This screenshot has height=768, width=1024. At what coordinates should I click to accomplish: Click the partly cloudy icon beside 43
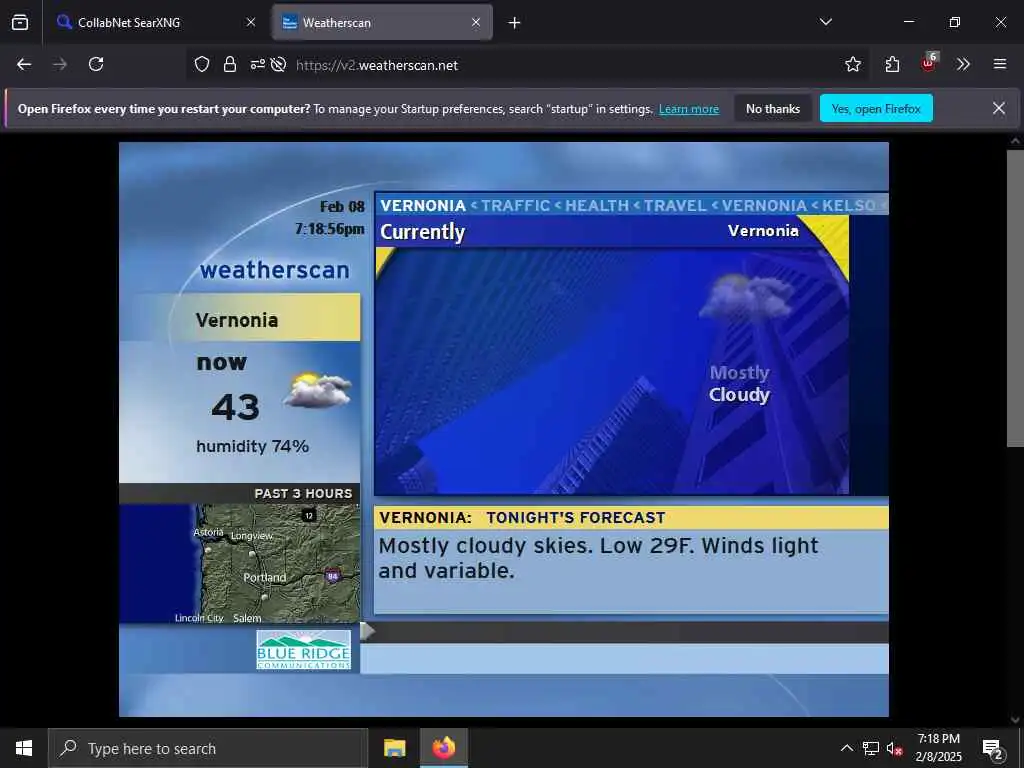pyautogui.click(x=318, y=389)
